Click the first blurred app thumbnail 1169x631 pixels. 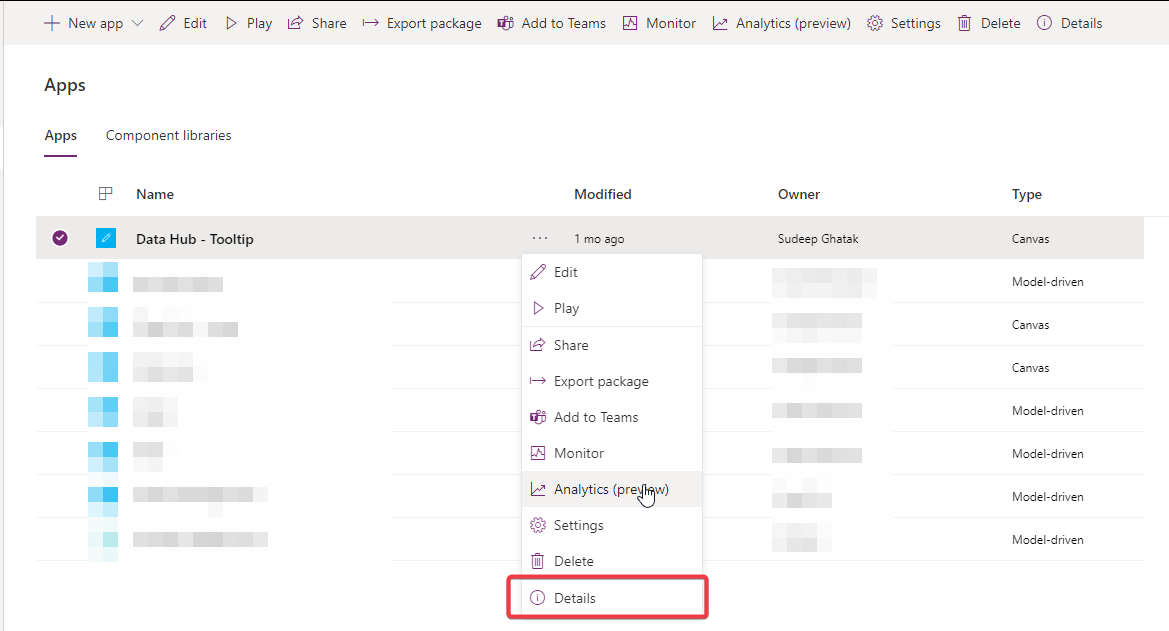pyautogui.click(x=105, y=281)
